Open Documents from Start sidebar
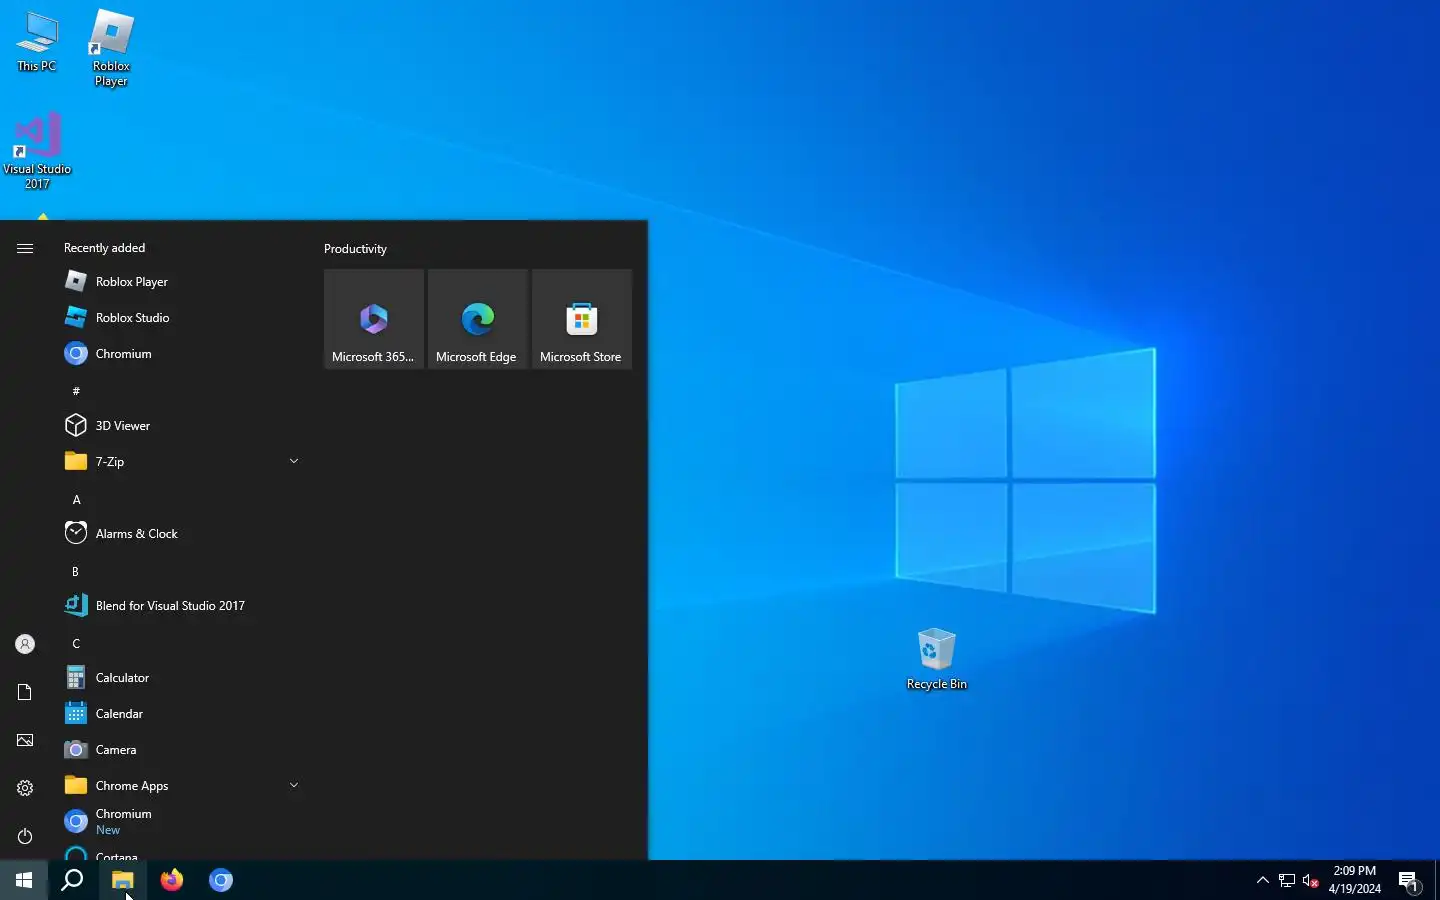 pyautogui.click(x=25, y=692)
